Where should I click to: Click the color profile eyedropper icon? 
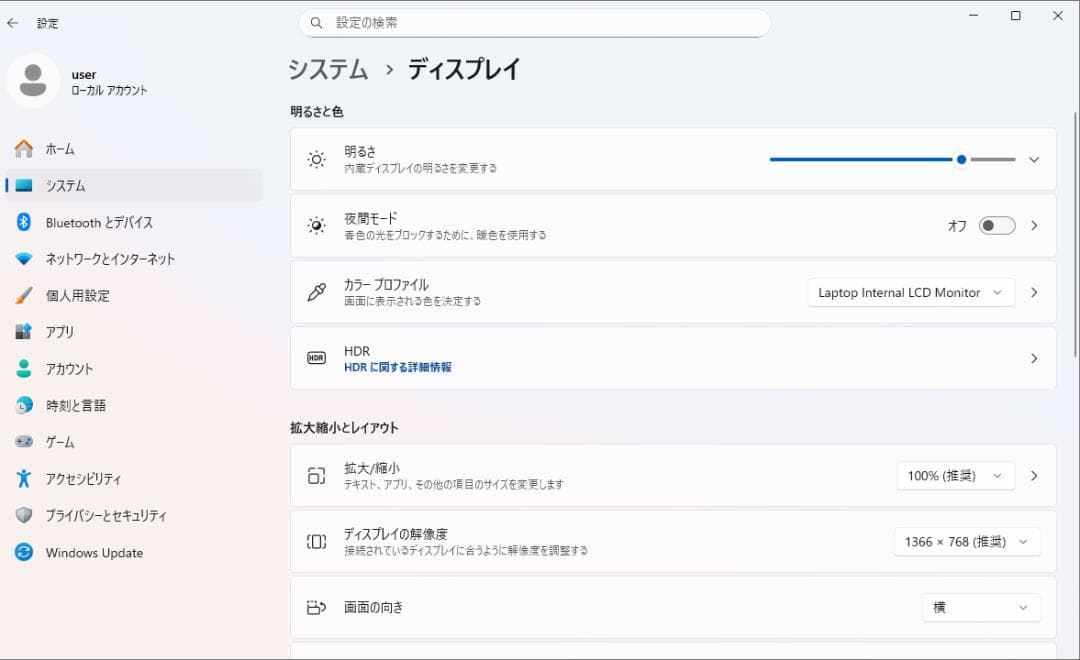coord(317,292)
